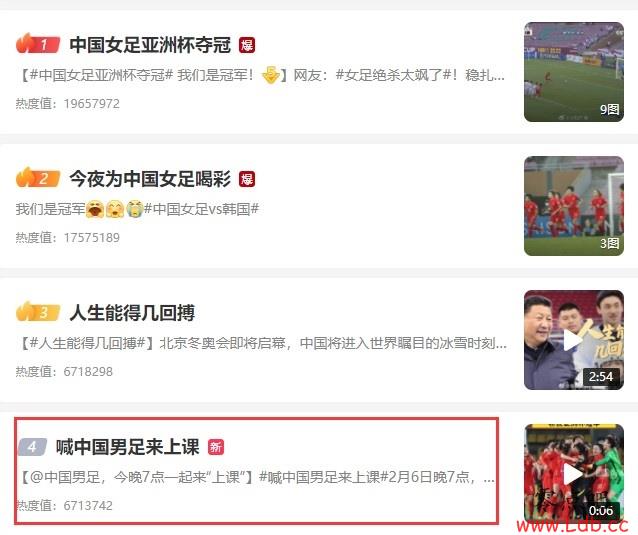Open the topic 中国女足亚洲杯夺冠

pos(150,45)
